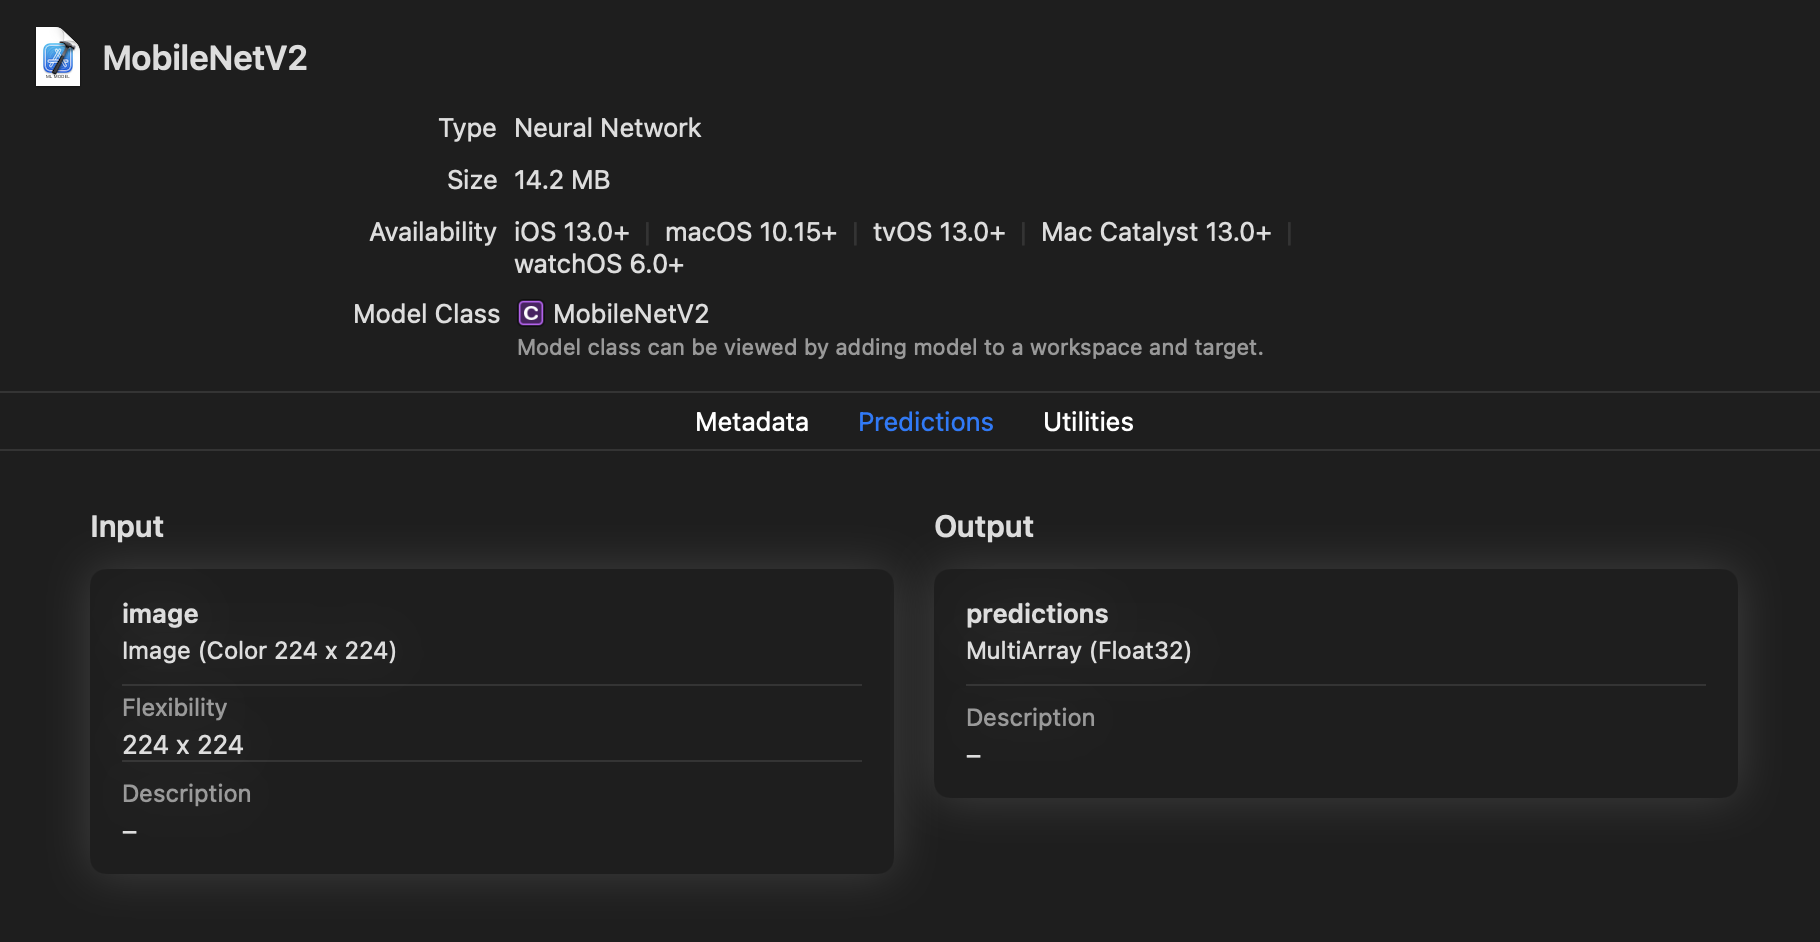Click Image (Color 224 x 224) type text
Image resolution: width=1820 pixels, height=942 pixels.
(259, 651)
